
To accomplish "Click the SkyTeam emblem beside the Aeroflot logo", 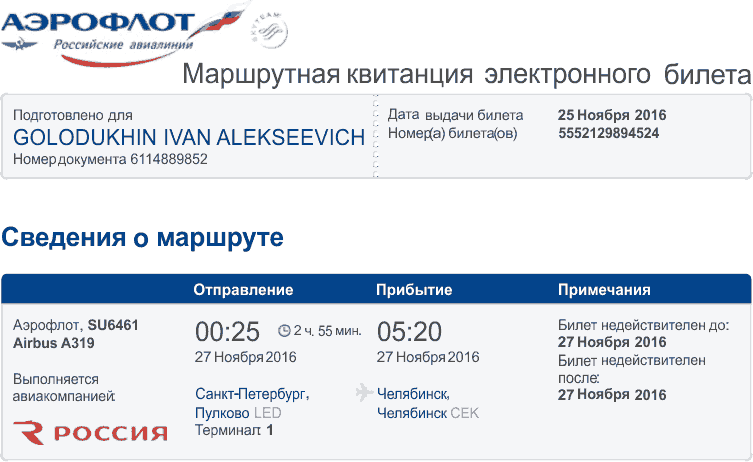I will coord(267,29).
